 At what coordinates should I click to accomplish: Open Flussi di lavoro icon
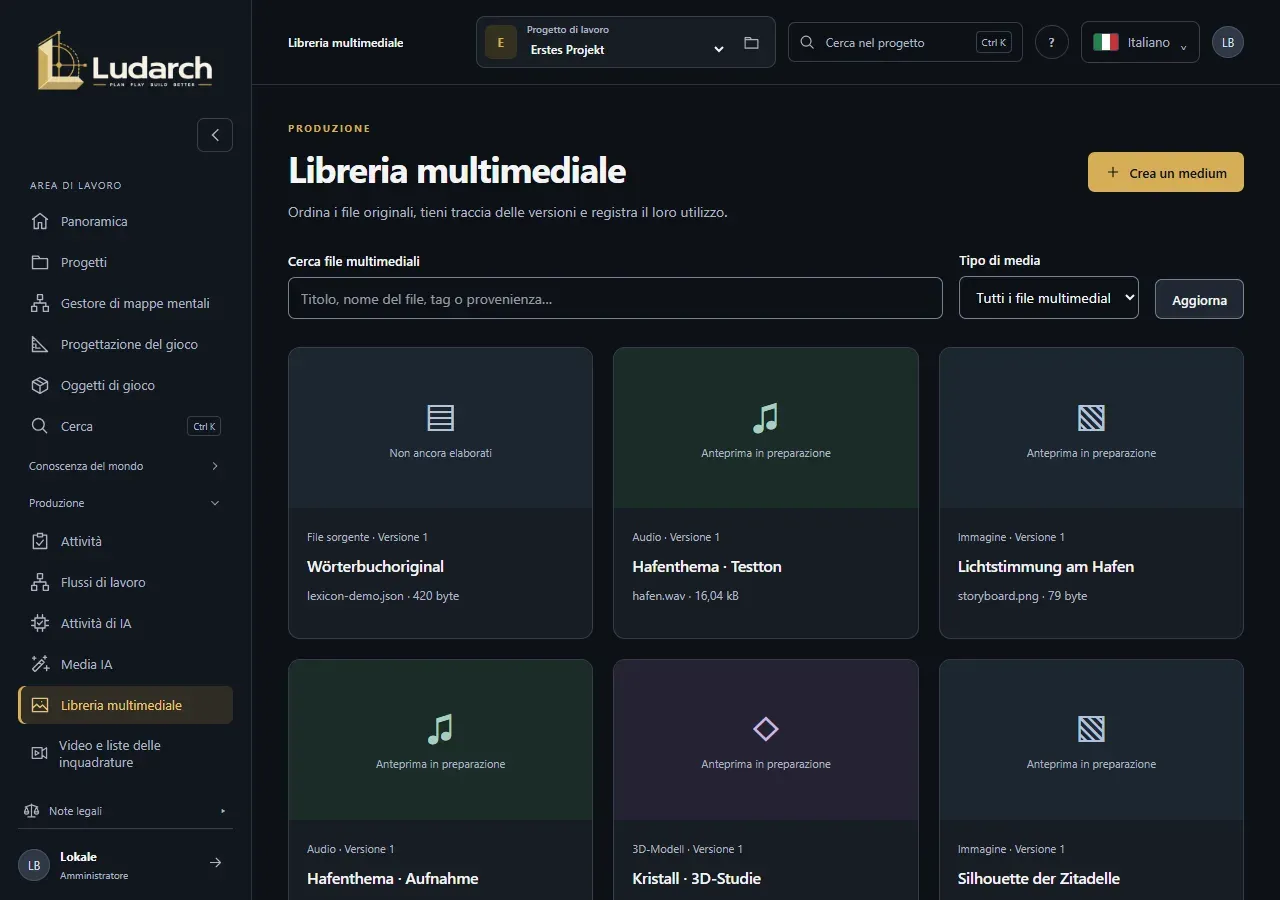tap(40, 582)
